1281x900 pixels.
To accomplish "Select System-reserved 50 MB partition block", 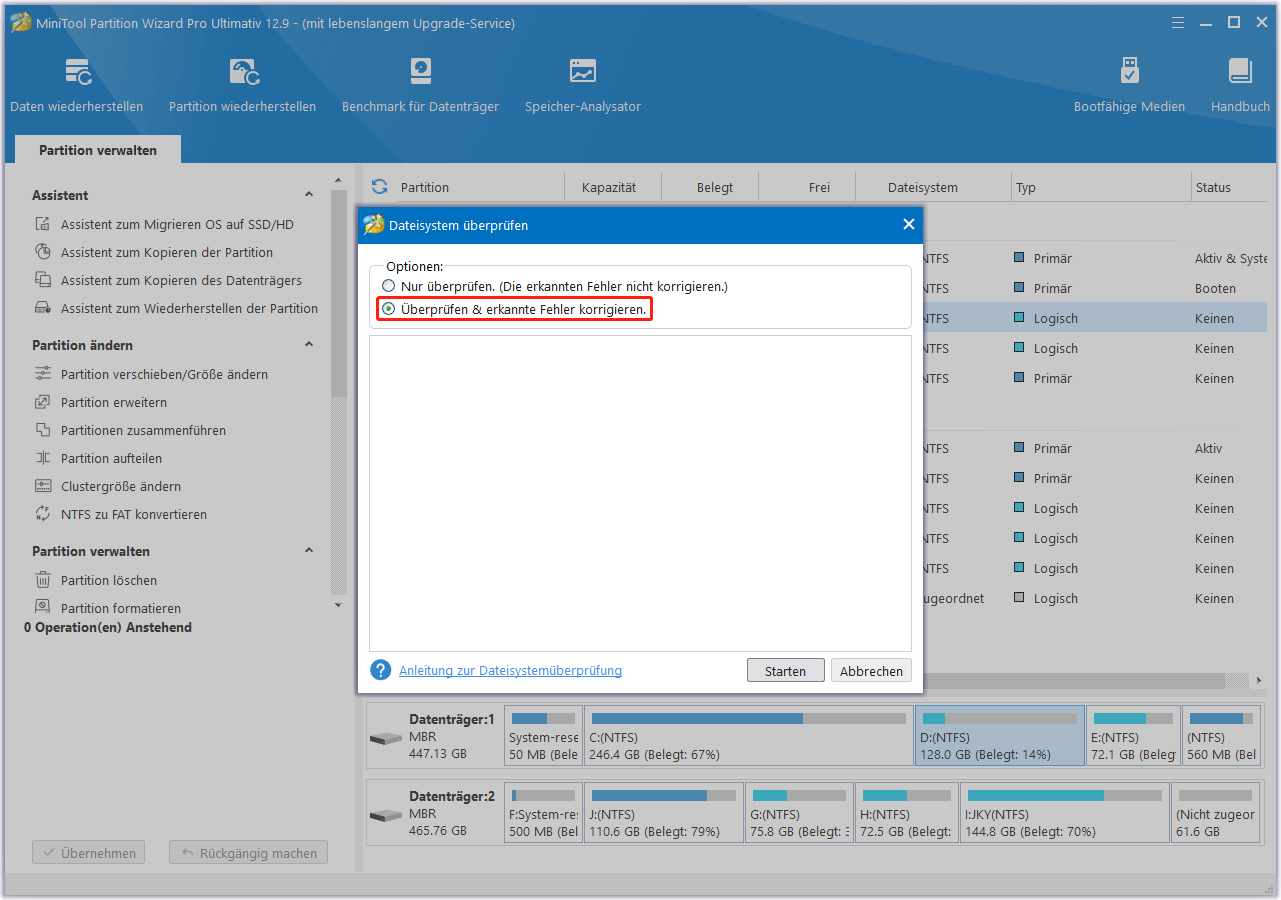I will pyautogui.click(x=543, y=736).
